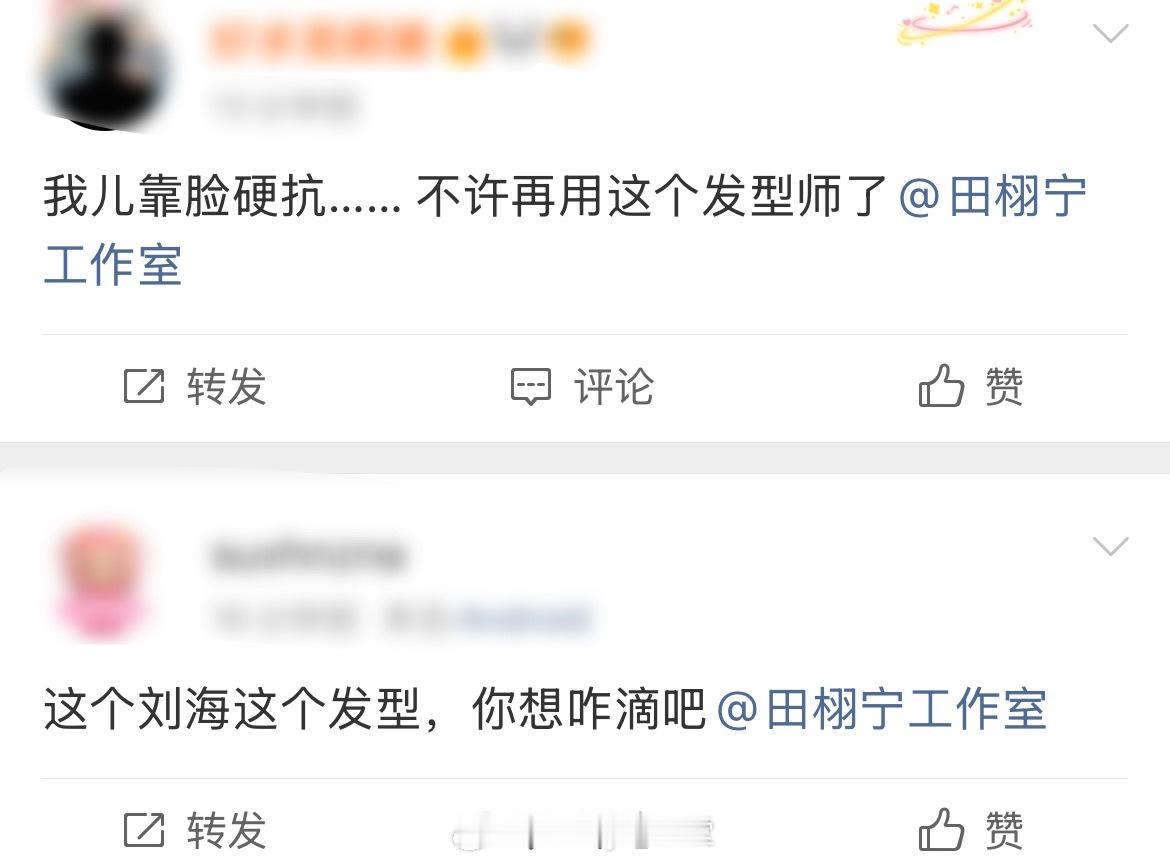Screen dimensions: 1170x863
Task: Open the blurred blue source link under the second username
Action: point(526,618)
